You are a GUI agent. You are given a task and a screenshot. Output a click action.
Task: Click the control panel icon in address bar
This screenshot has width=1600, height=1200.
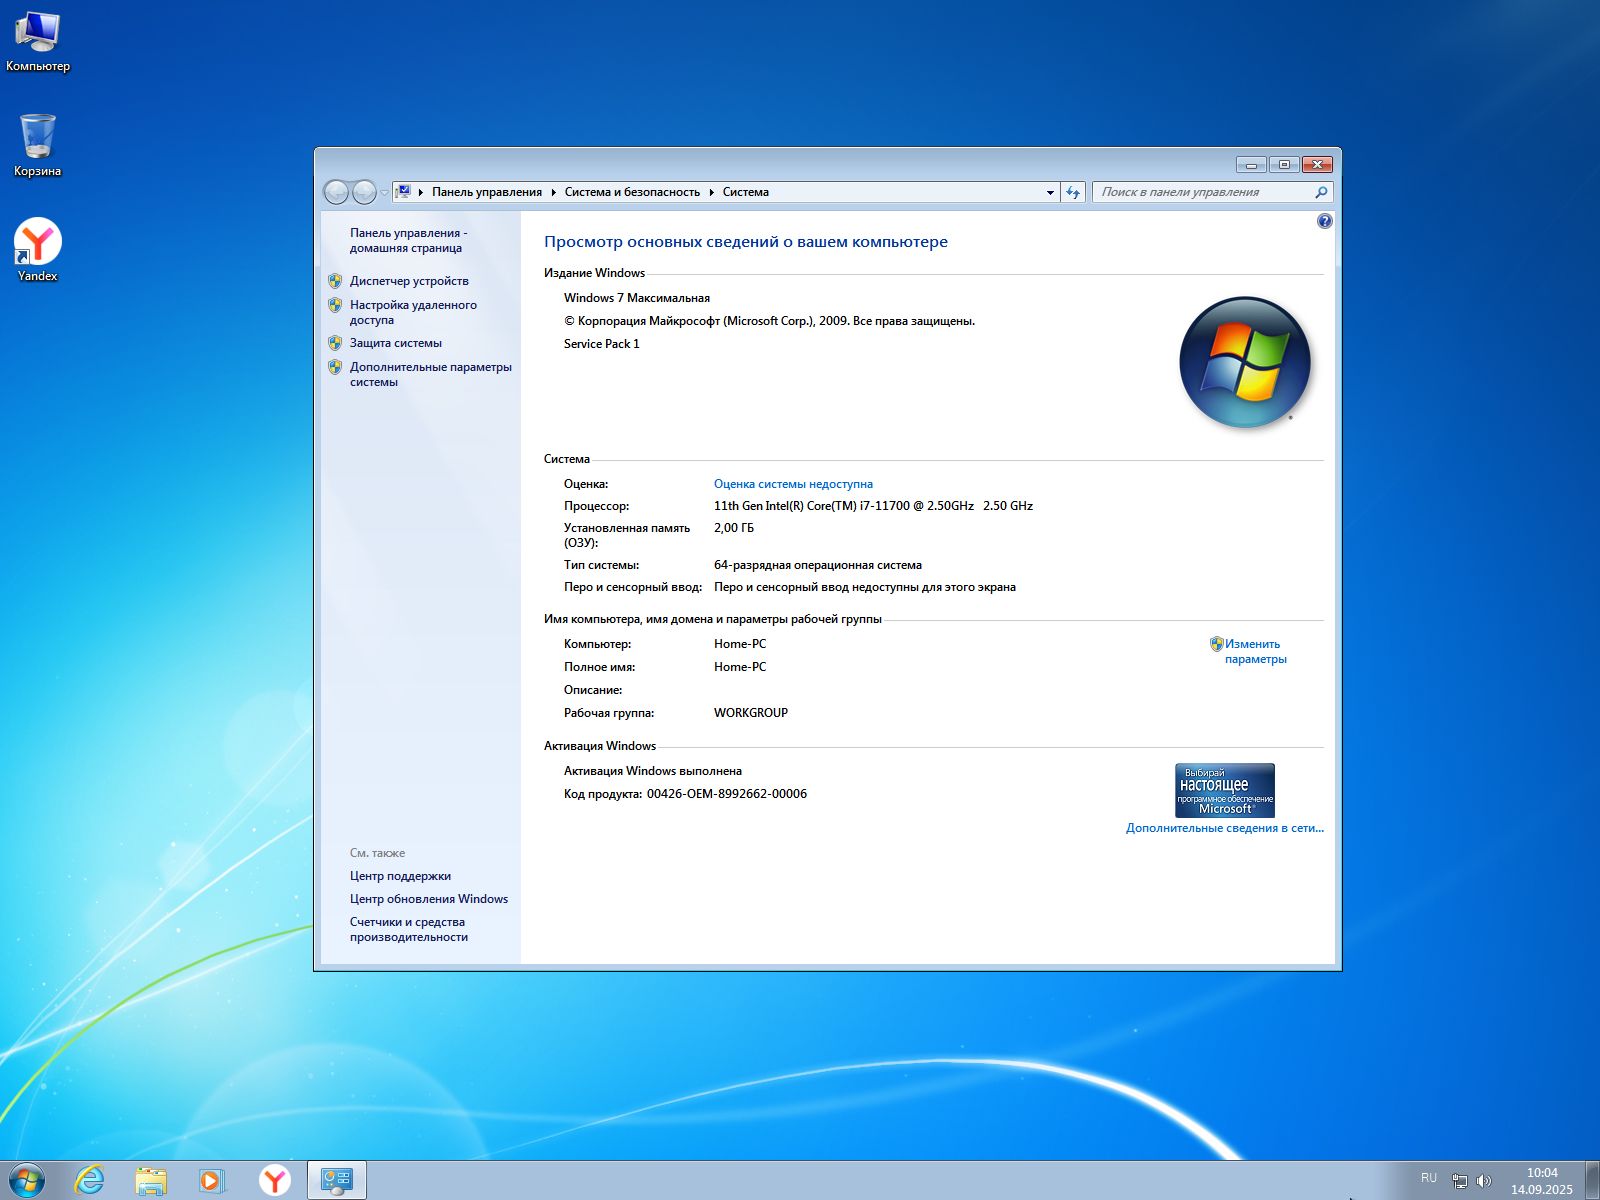click(403, 192)
